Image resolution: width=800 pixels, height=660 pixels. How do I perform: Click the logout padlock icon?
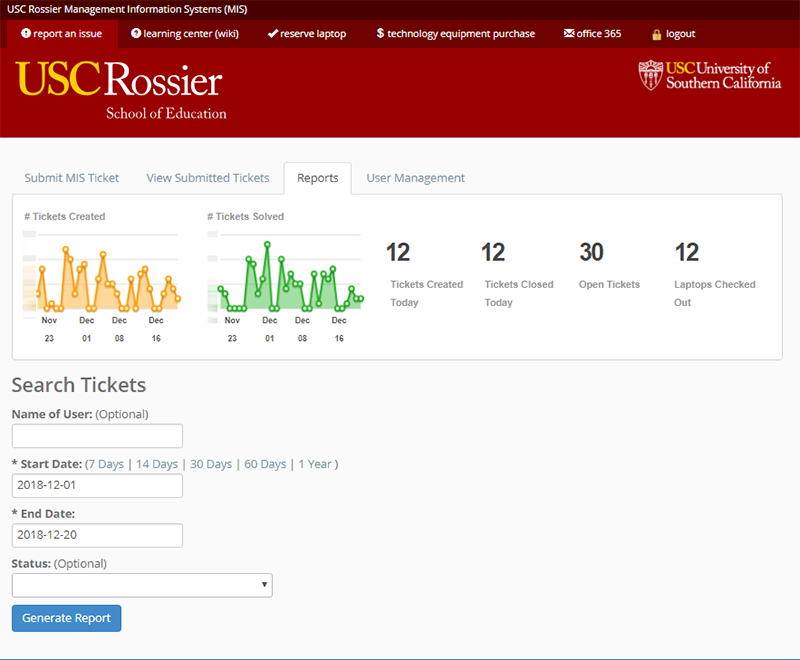(x=657, y=34)
